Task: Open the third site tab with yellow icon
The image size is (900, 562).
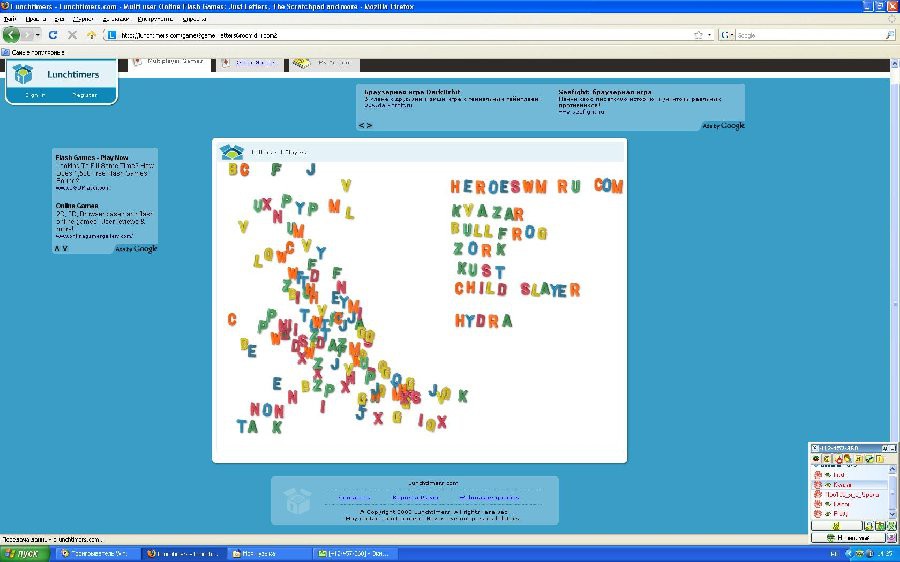Action: pos(324,63)
